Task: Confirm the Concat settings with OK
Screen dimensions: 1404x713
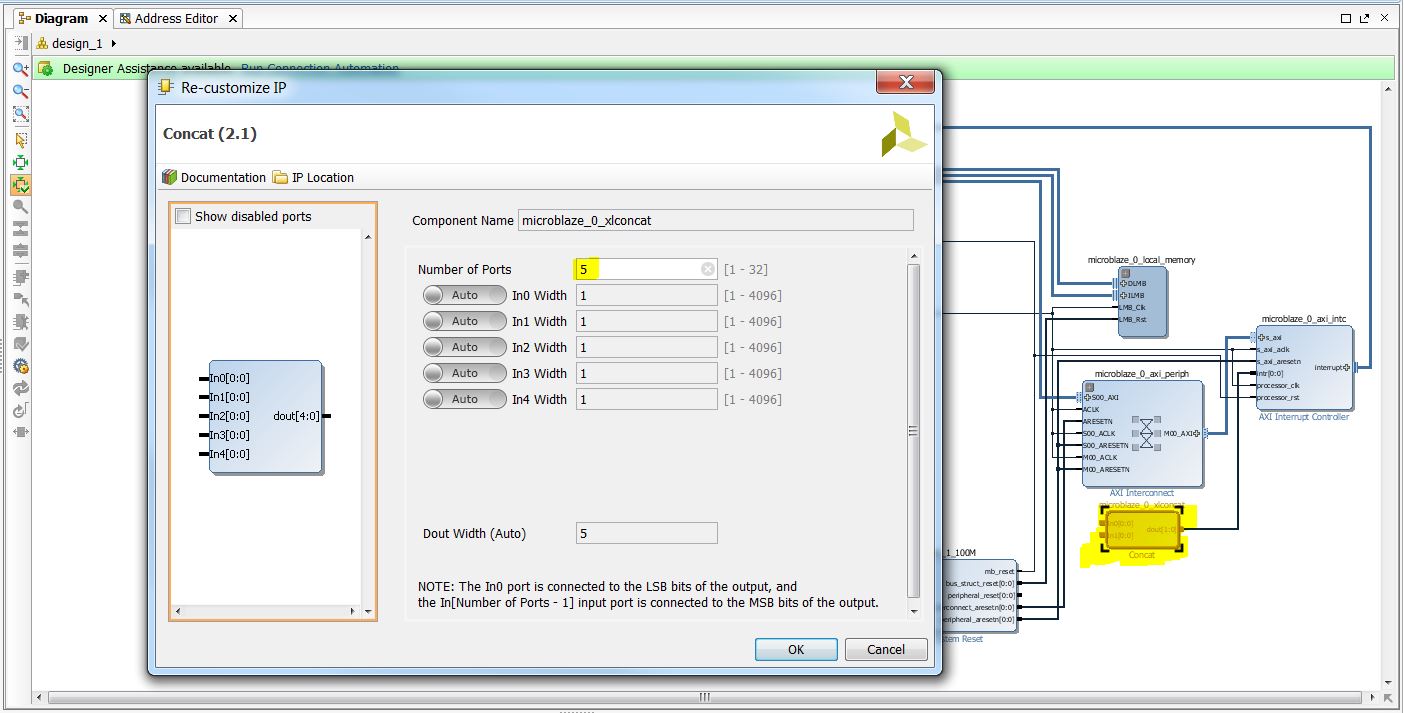Action: (796, 649)
